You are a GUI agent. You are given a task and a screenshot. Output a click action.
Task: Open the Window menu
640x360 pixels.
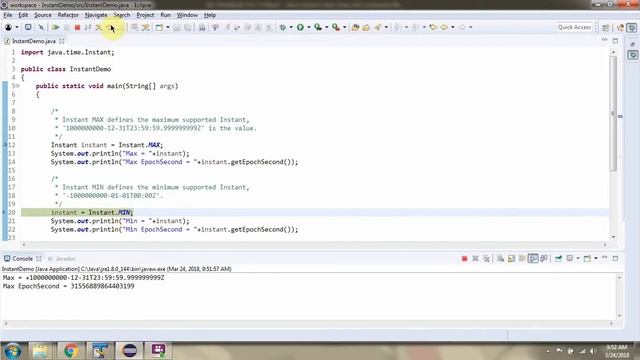(x=187, y=15)
